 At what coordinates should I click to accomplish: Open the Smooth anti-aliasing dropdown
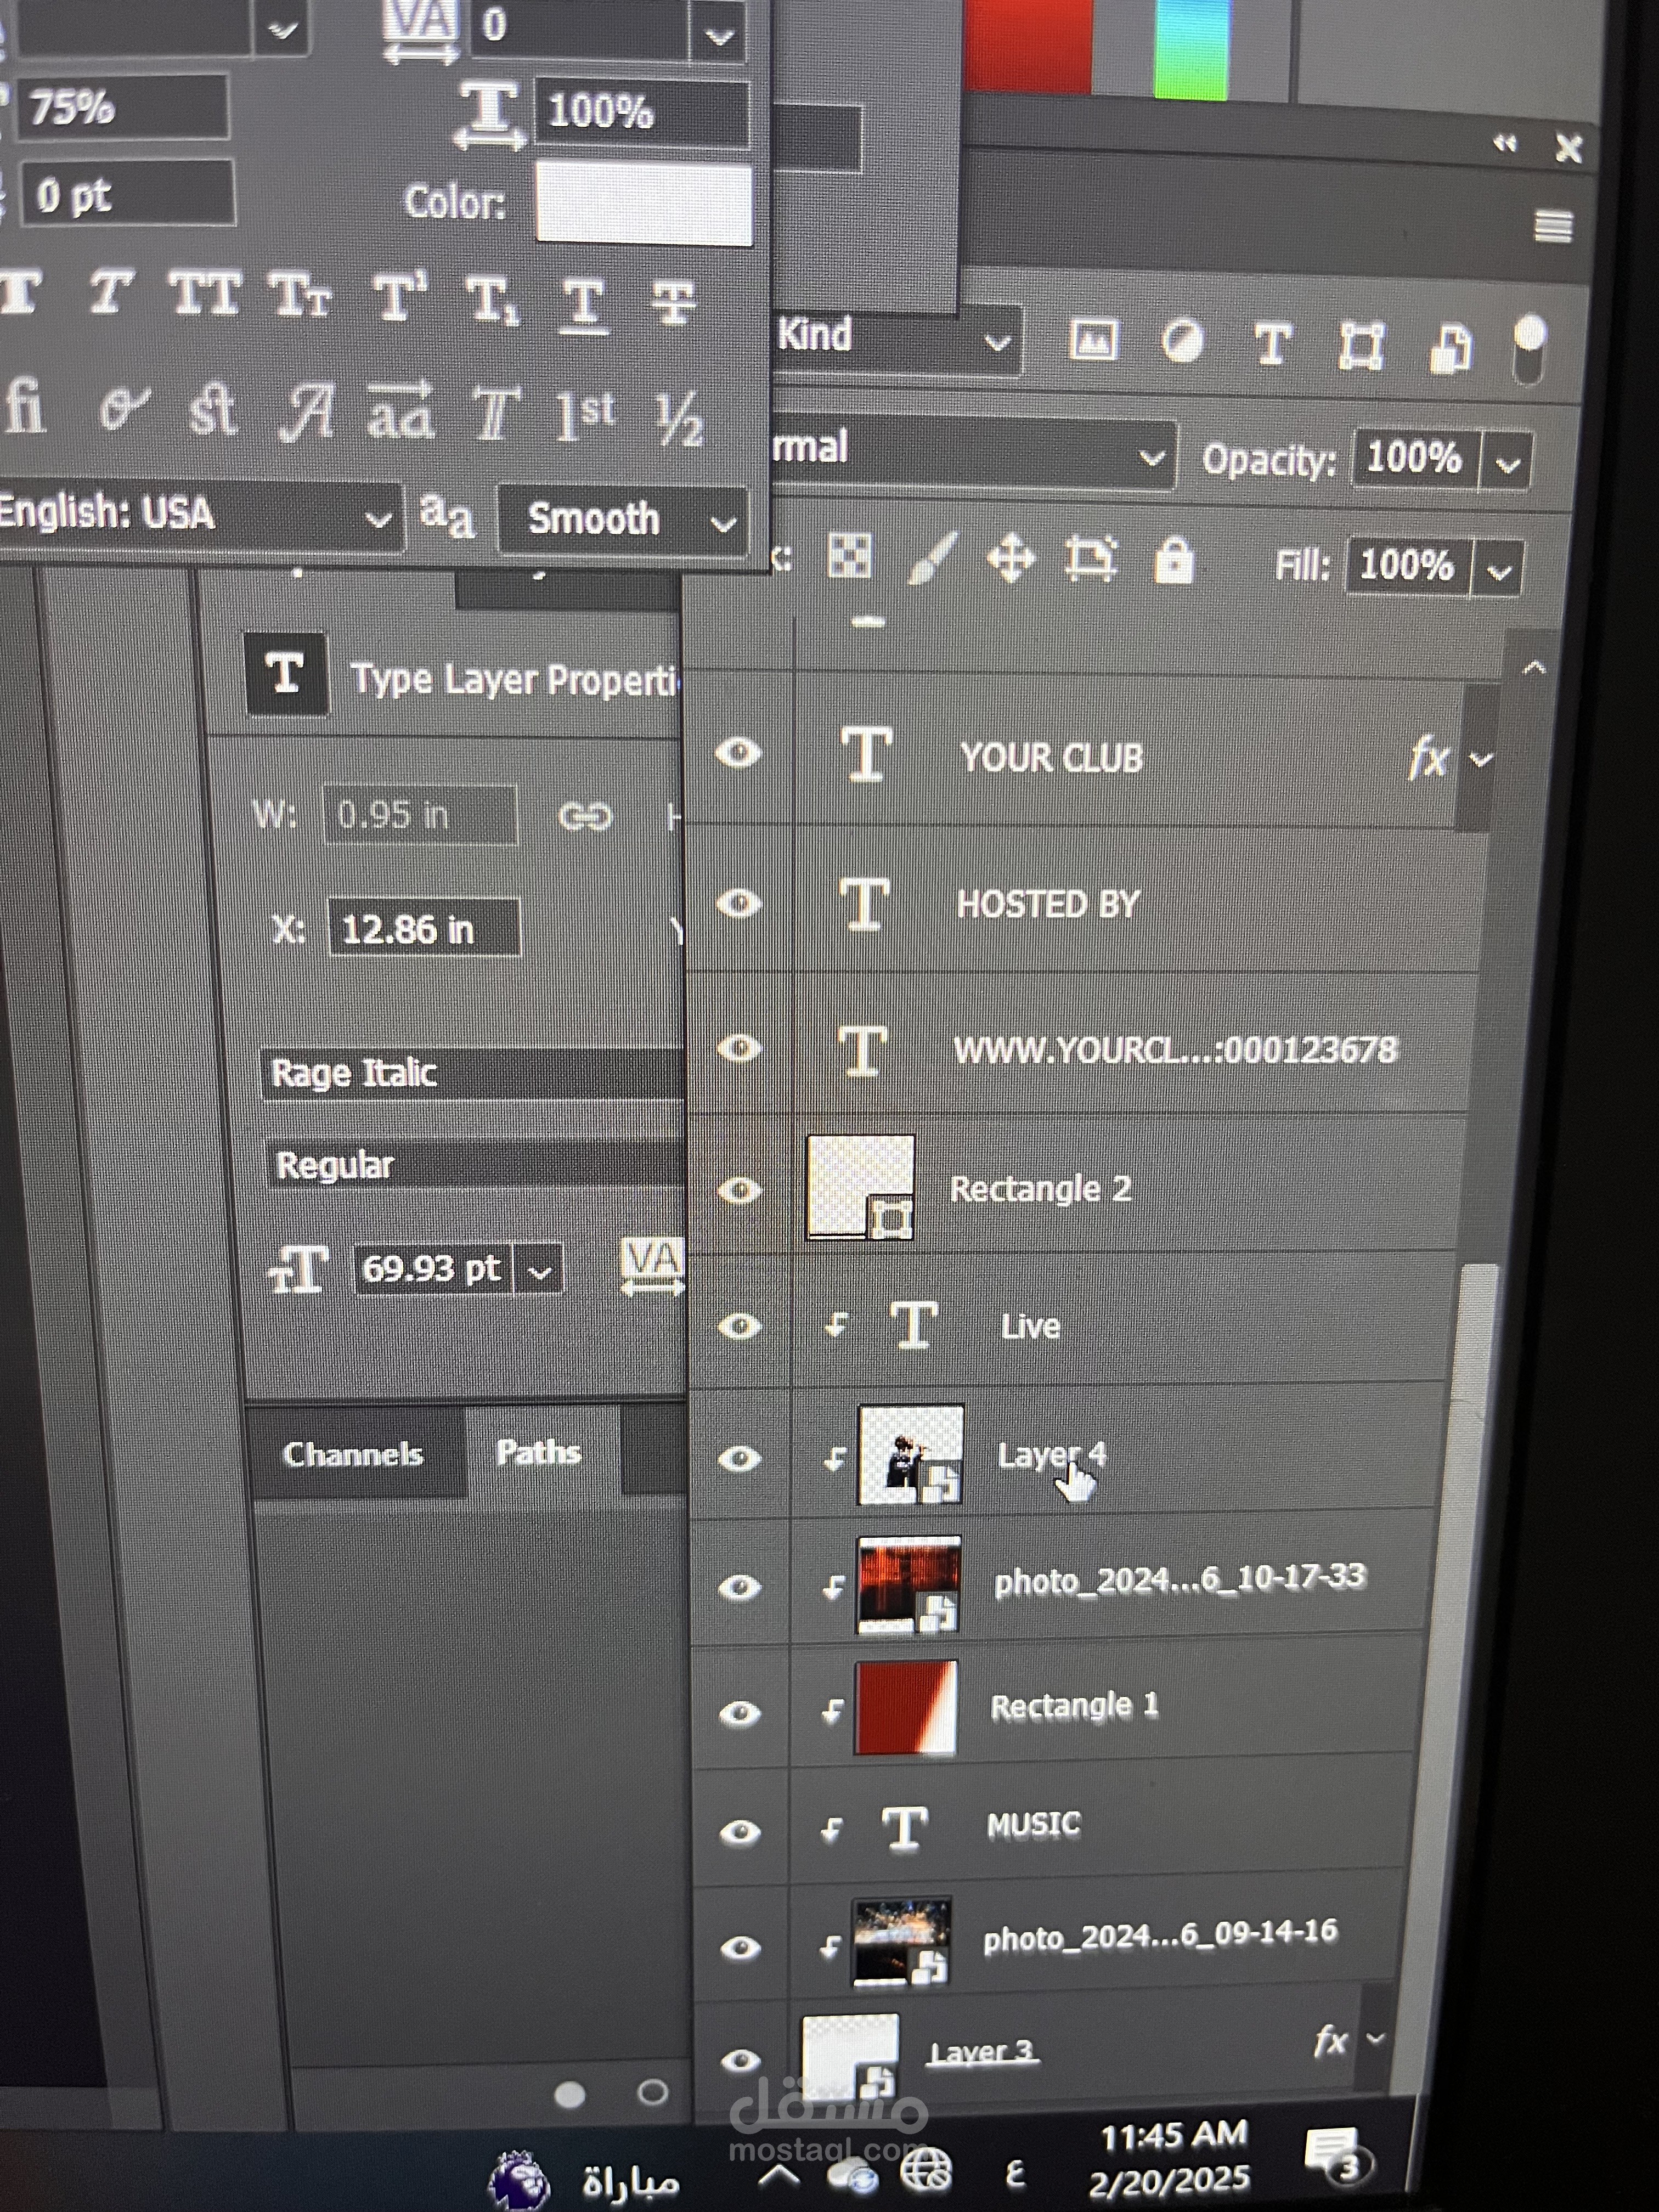(x=623, y=520)
